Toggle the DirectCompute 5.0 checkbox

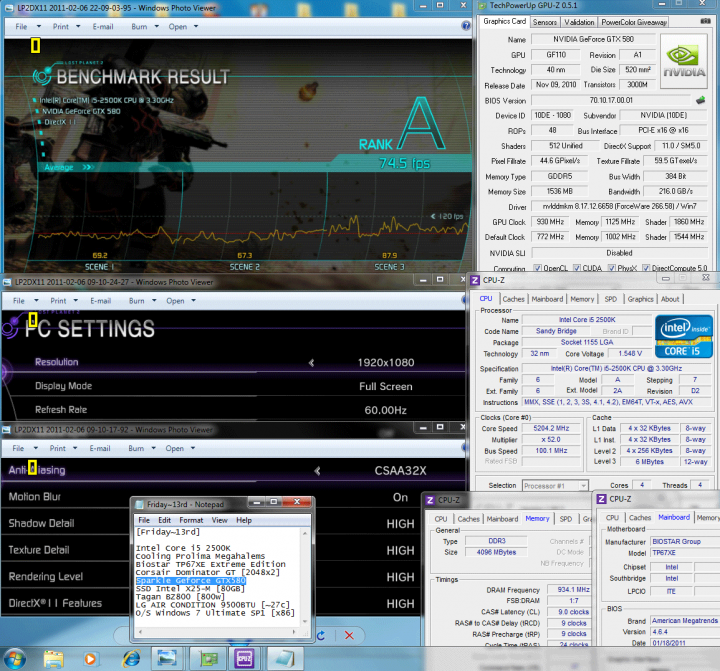tap(646, 268)
